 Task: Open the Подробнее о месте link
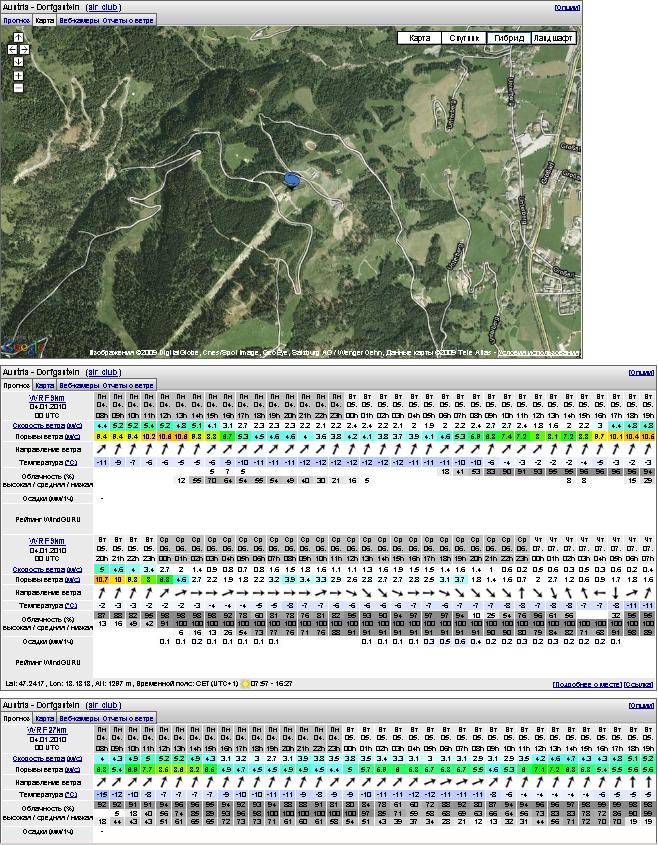pos(588,685)
